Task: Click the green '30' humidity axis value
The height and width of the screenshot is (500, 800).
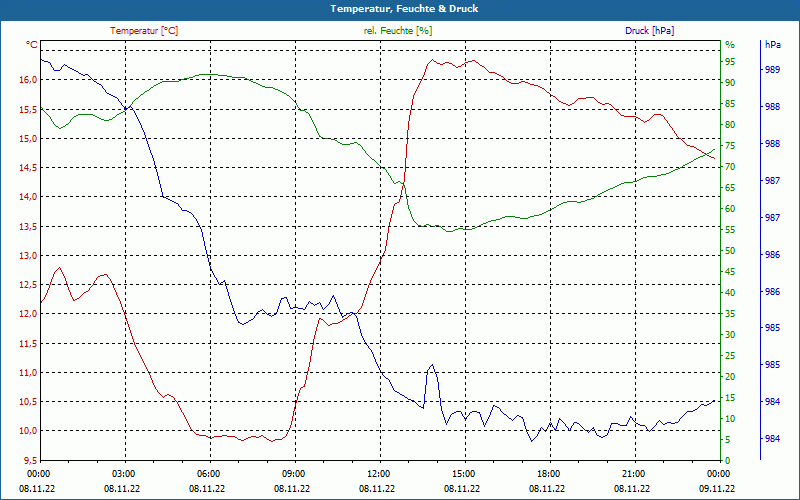Action: coord(730,334)
